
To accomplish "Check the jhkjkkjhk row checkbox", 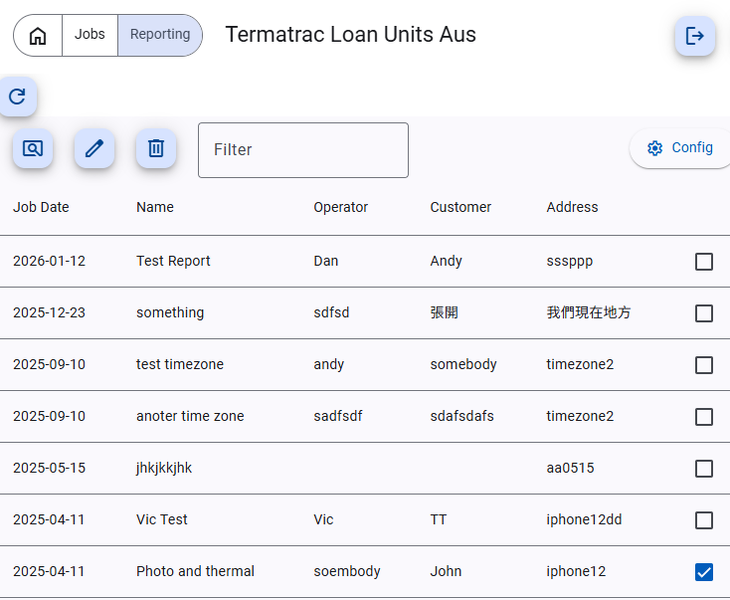I will pyautogui.click(x=704, y=468).
